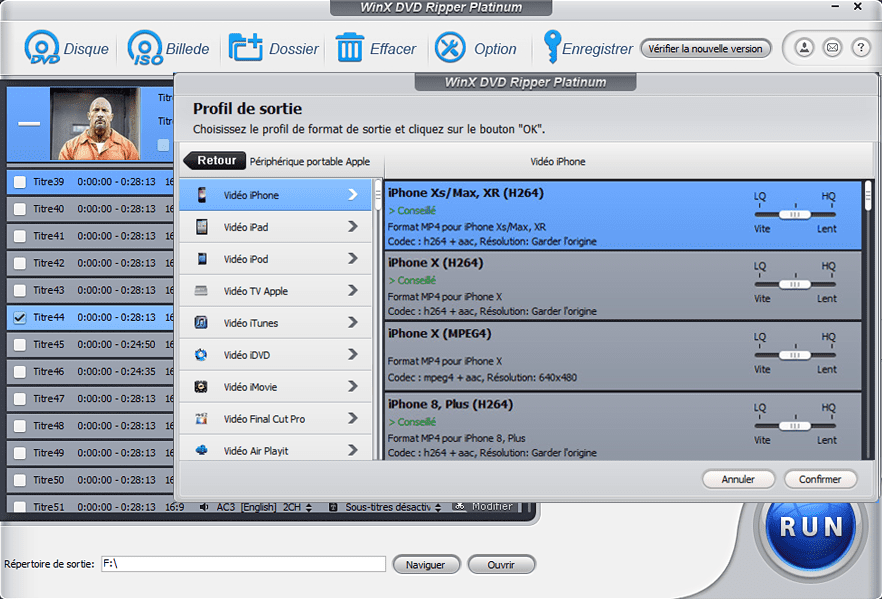Click the email envelope round icon
The width and height of the screenshot is (882, 599).
832,48
